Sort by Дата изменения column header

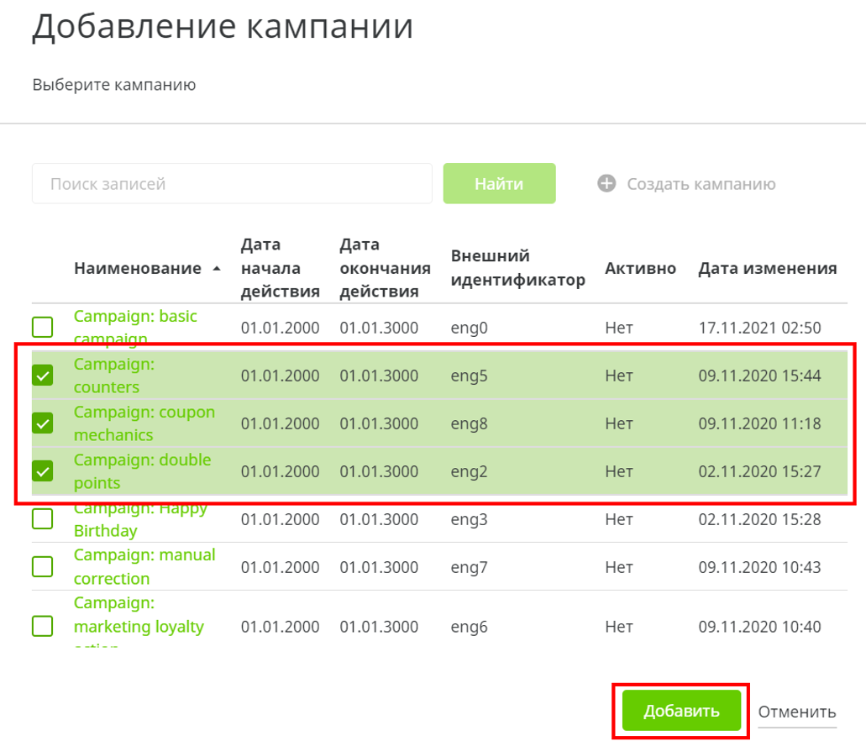[x=767, y=268]
